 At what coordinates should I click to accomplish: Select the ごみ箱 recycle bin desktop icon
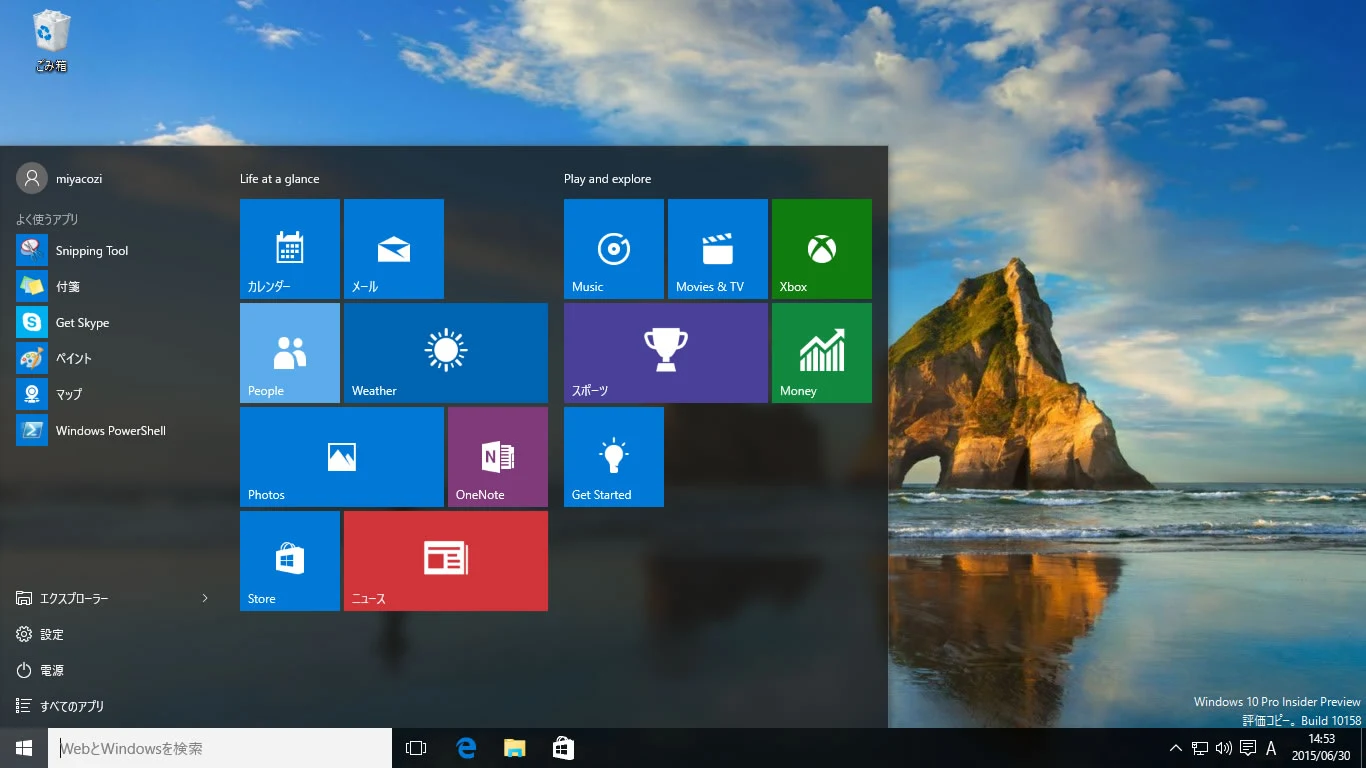(51, 41)
